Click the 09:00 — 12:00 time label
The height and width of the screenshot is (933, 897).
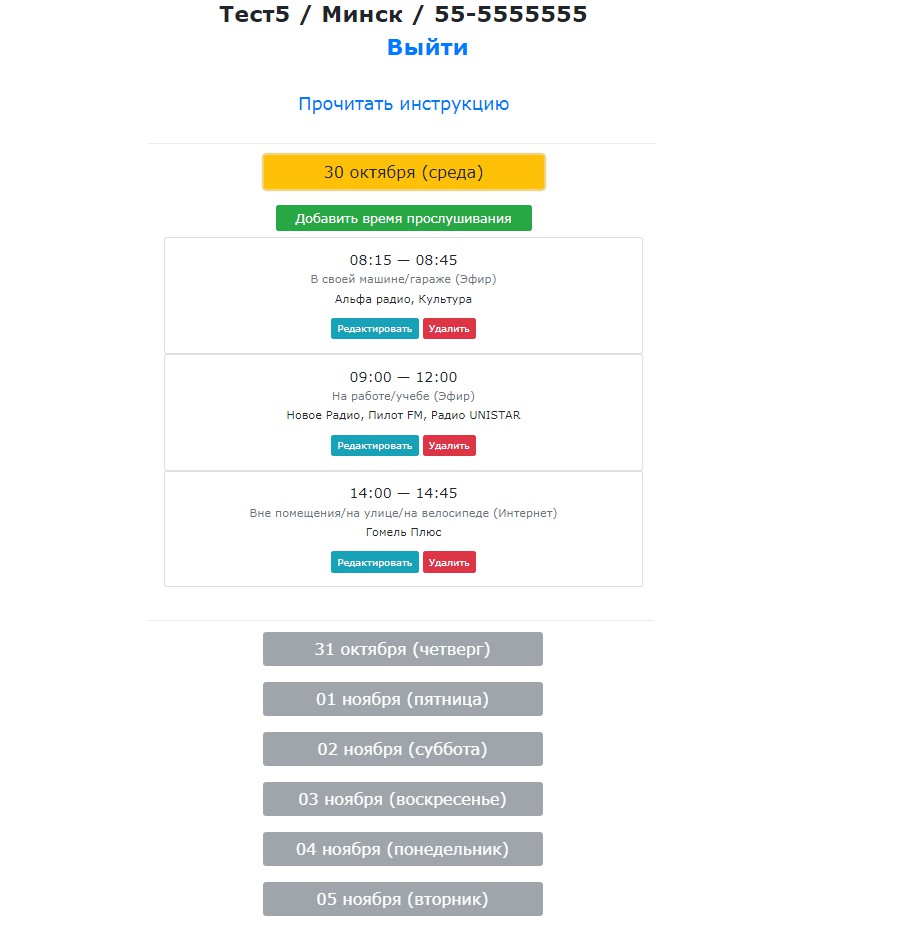tap(403, 377)
